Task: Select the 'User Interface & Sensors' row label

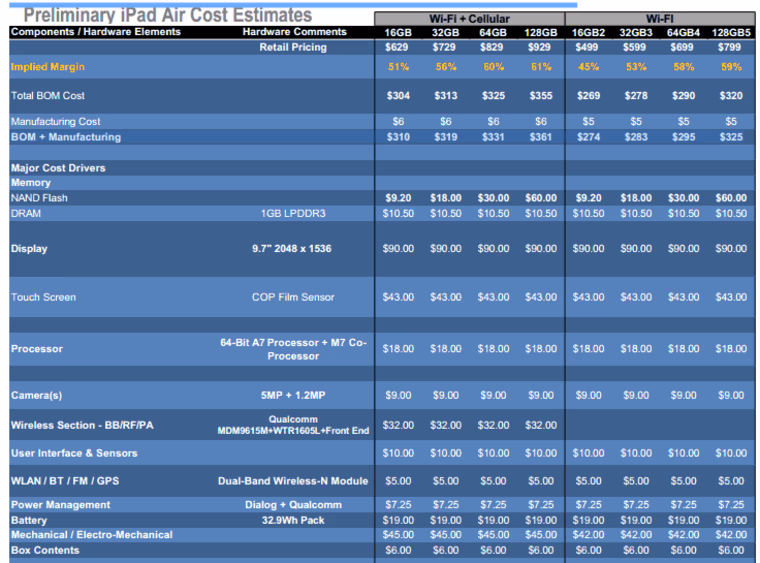Action: point(74,454)
